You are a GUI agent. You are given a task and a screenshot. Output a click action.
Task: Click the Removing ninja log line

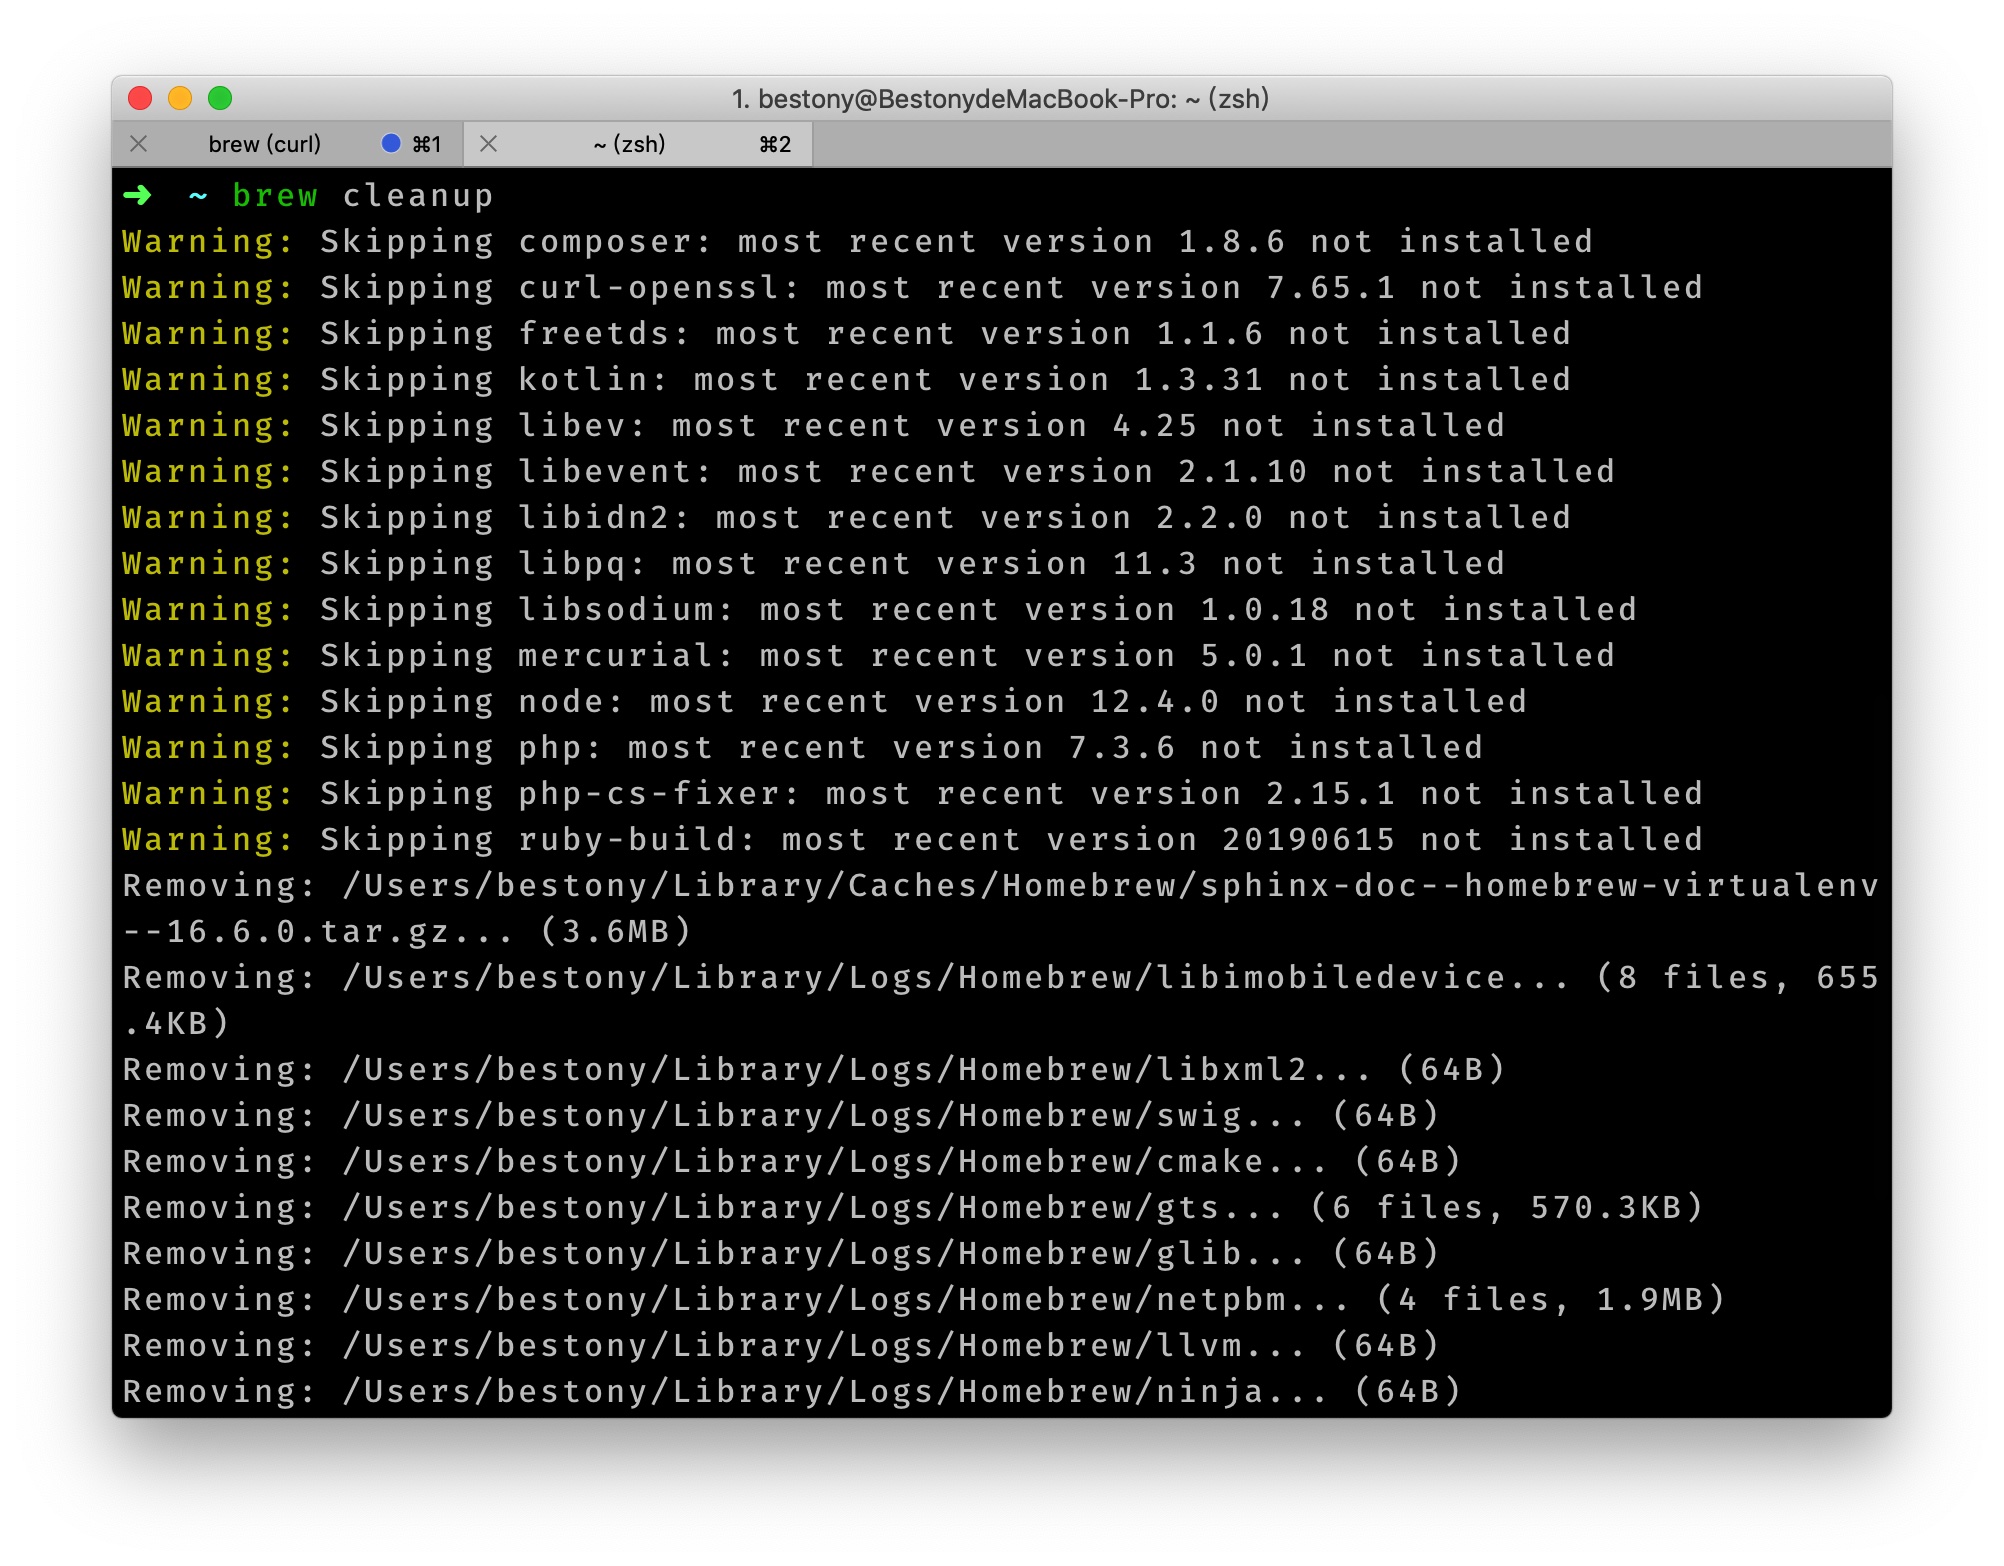[790, 1391]
